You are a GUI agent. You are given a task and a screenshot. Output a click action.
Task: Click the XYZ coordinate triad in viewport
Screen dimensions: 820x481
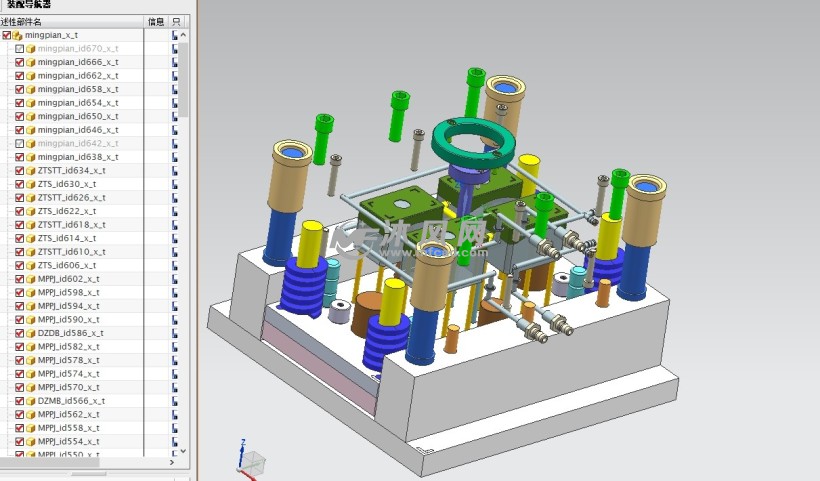pyautogui.click(x=250, y=458)
